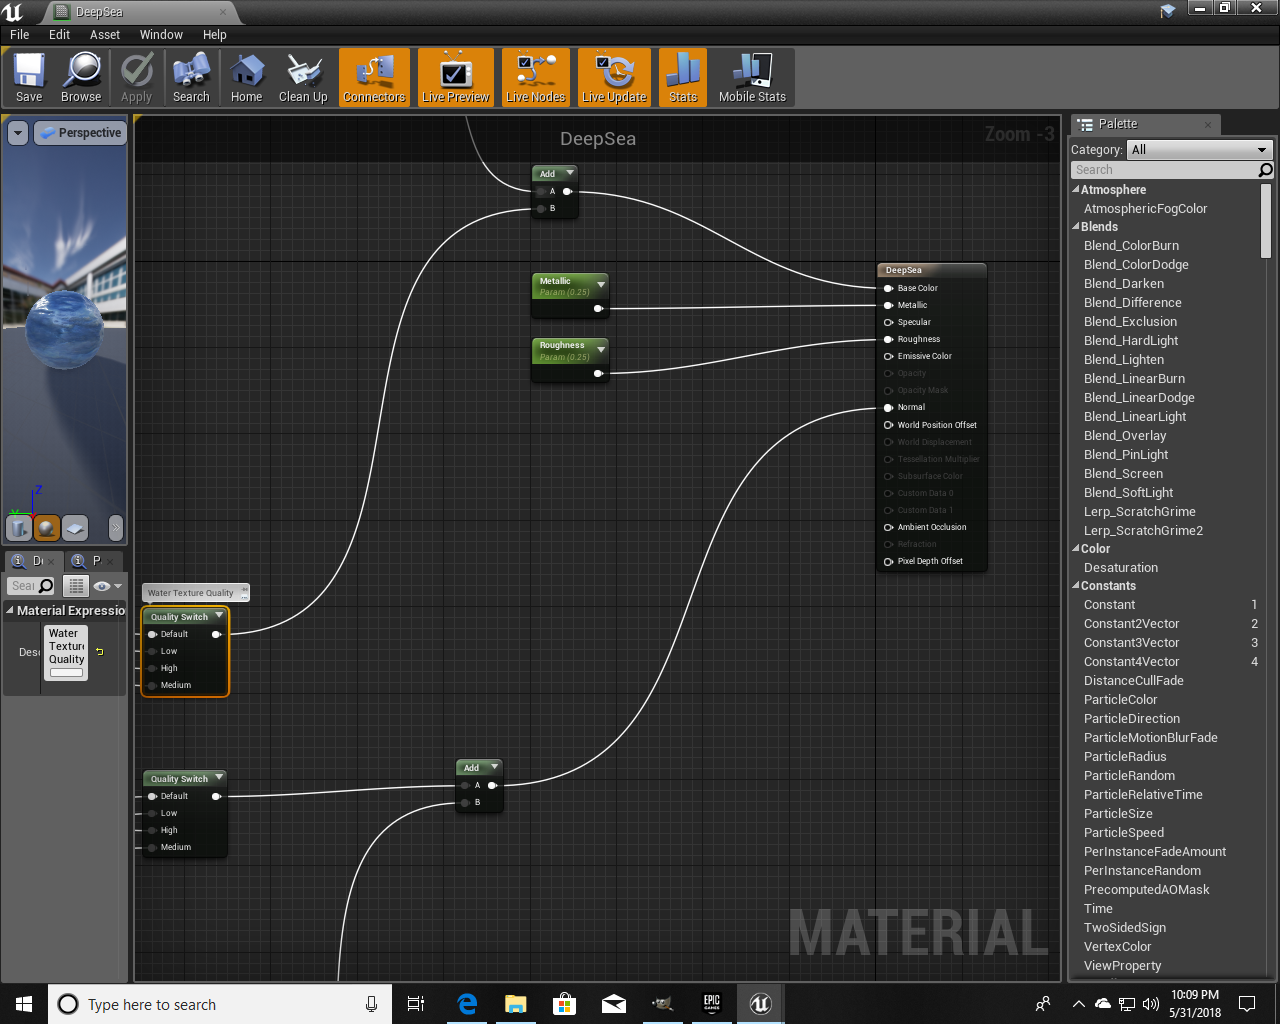Open the File menu
1280x1024 pixels.
click(20, 34)
